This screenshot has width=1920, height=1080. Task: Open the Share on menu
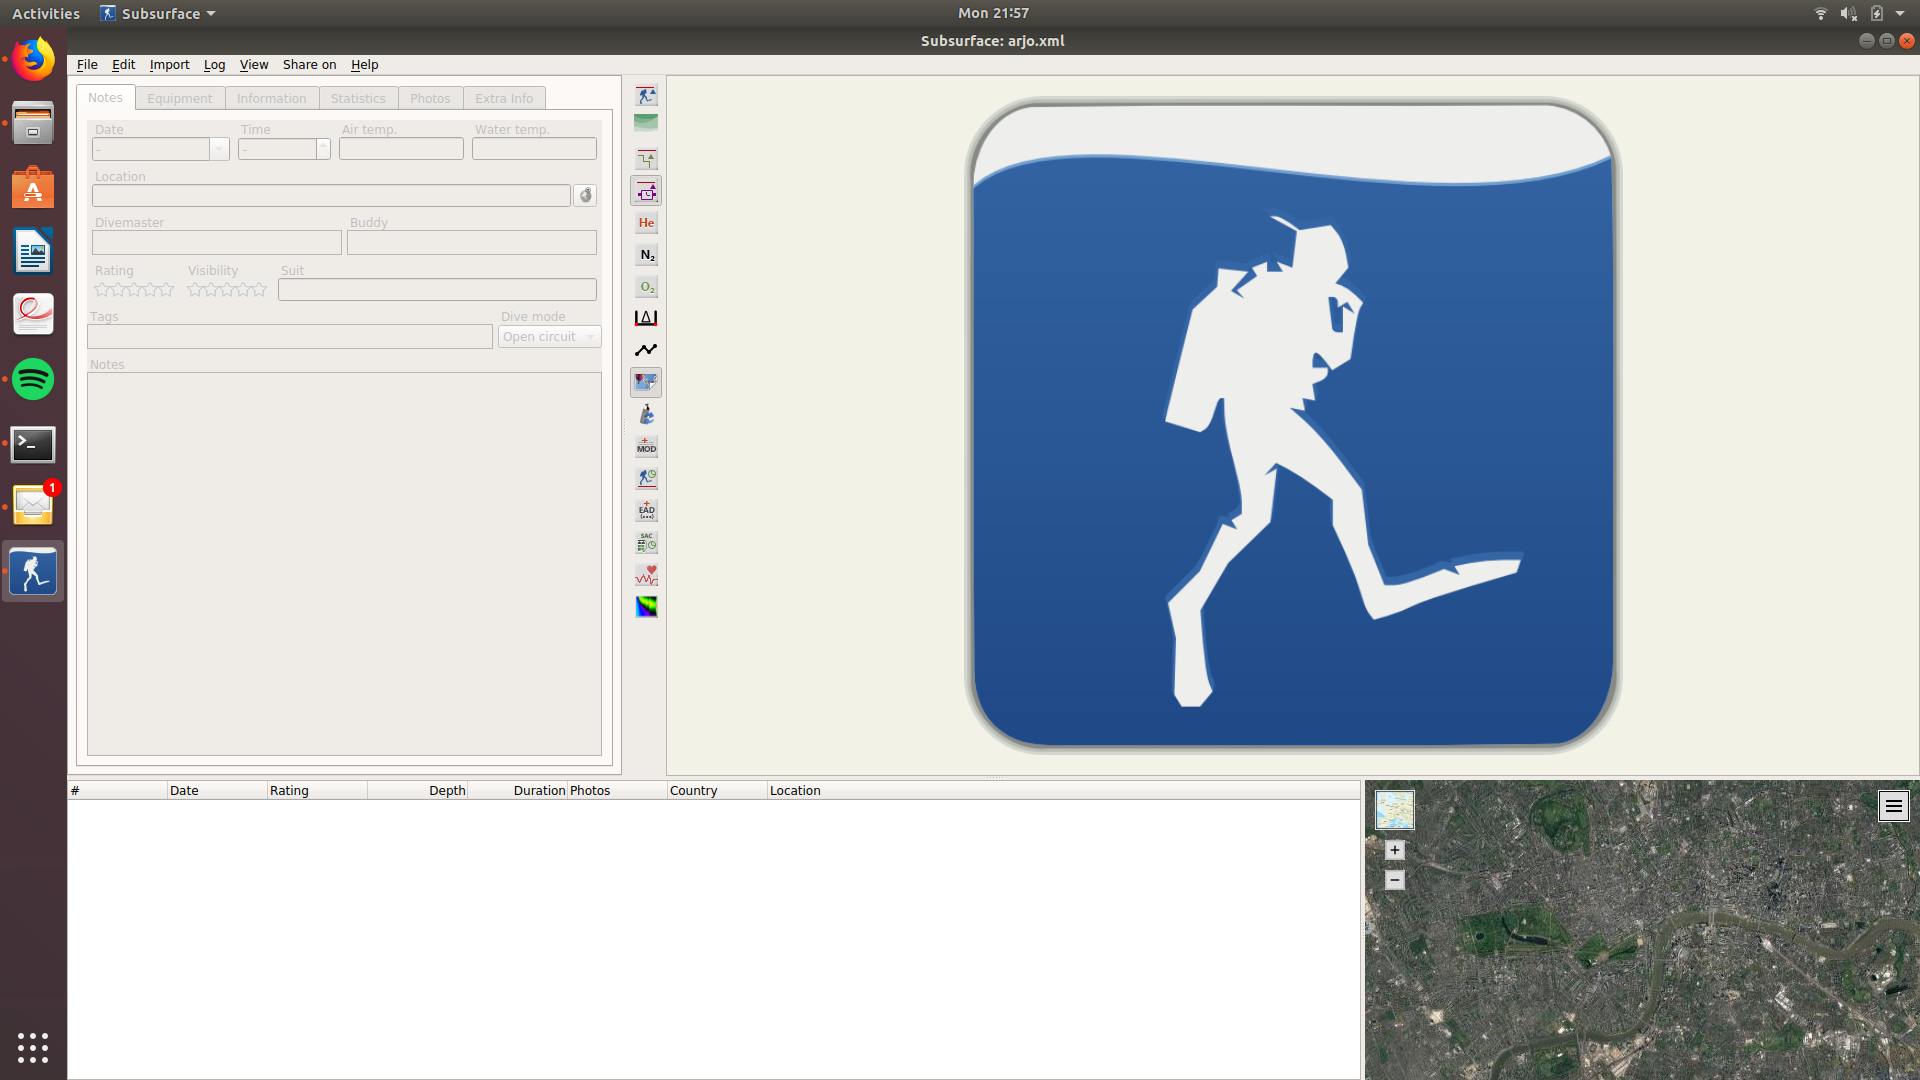(309, 63)
